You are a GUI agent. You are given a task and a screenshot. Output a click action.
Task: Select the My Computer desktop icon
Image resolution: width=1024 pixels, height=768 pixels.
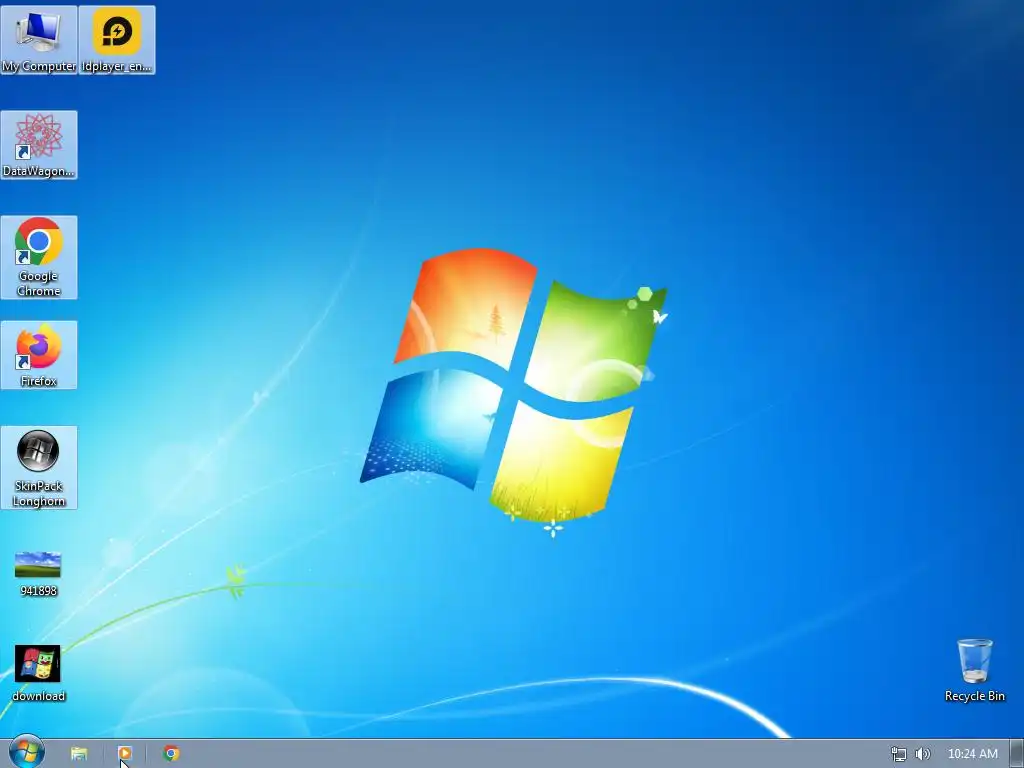point(39,40)
